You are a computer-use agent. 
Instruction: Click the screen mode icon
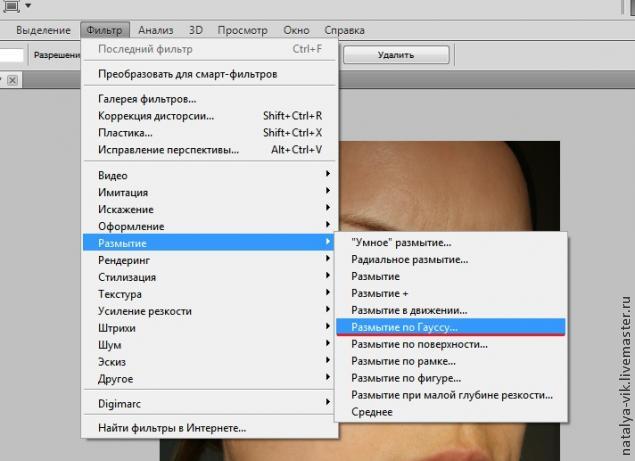point(12,5)
